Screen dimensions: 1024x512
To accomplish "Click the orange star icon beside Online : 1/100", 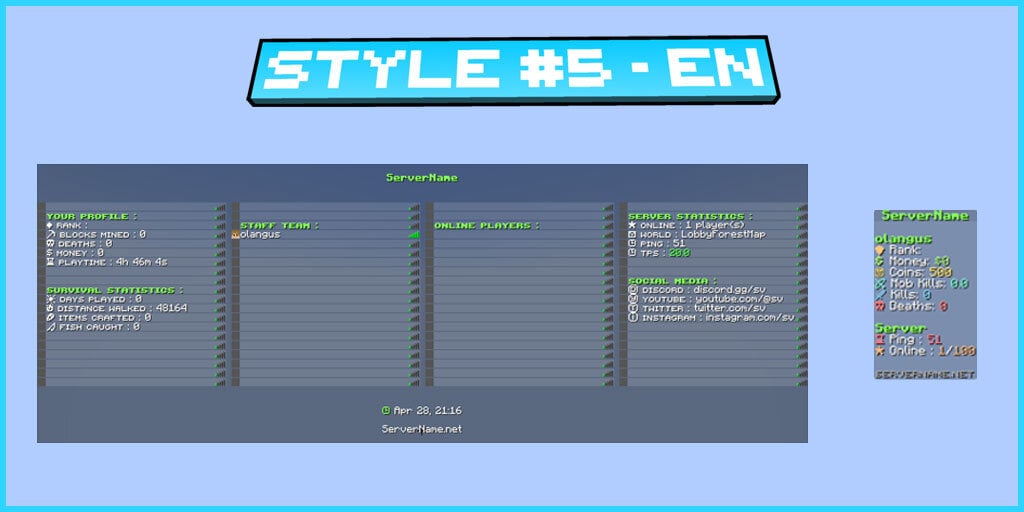I will (880, 351).
